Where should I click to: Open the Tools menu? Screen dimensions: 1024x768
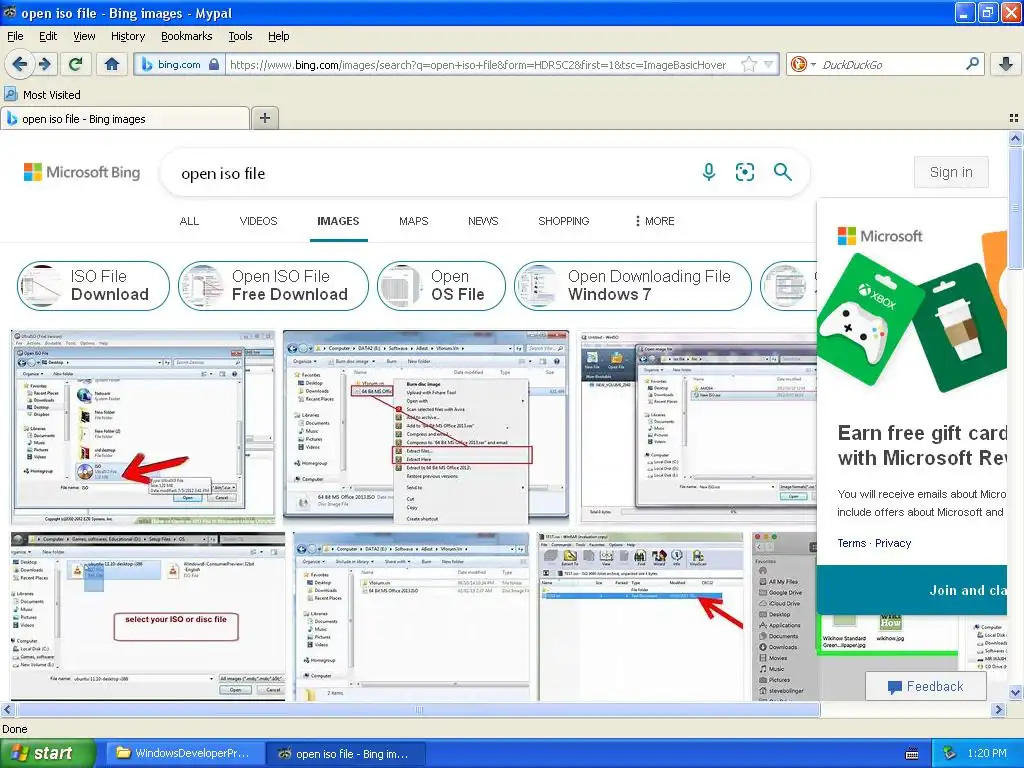pyautogui.click(x=240, y=36)
